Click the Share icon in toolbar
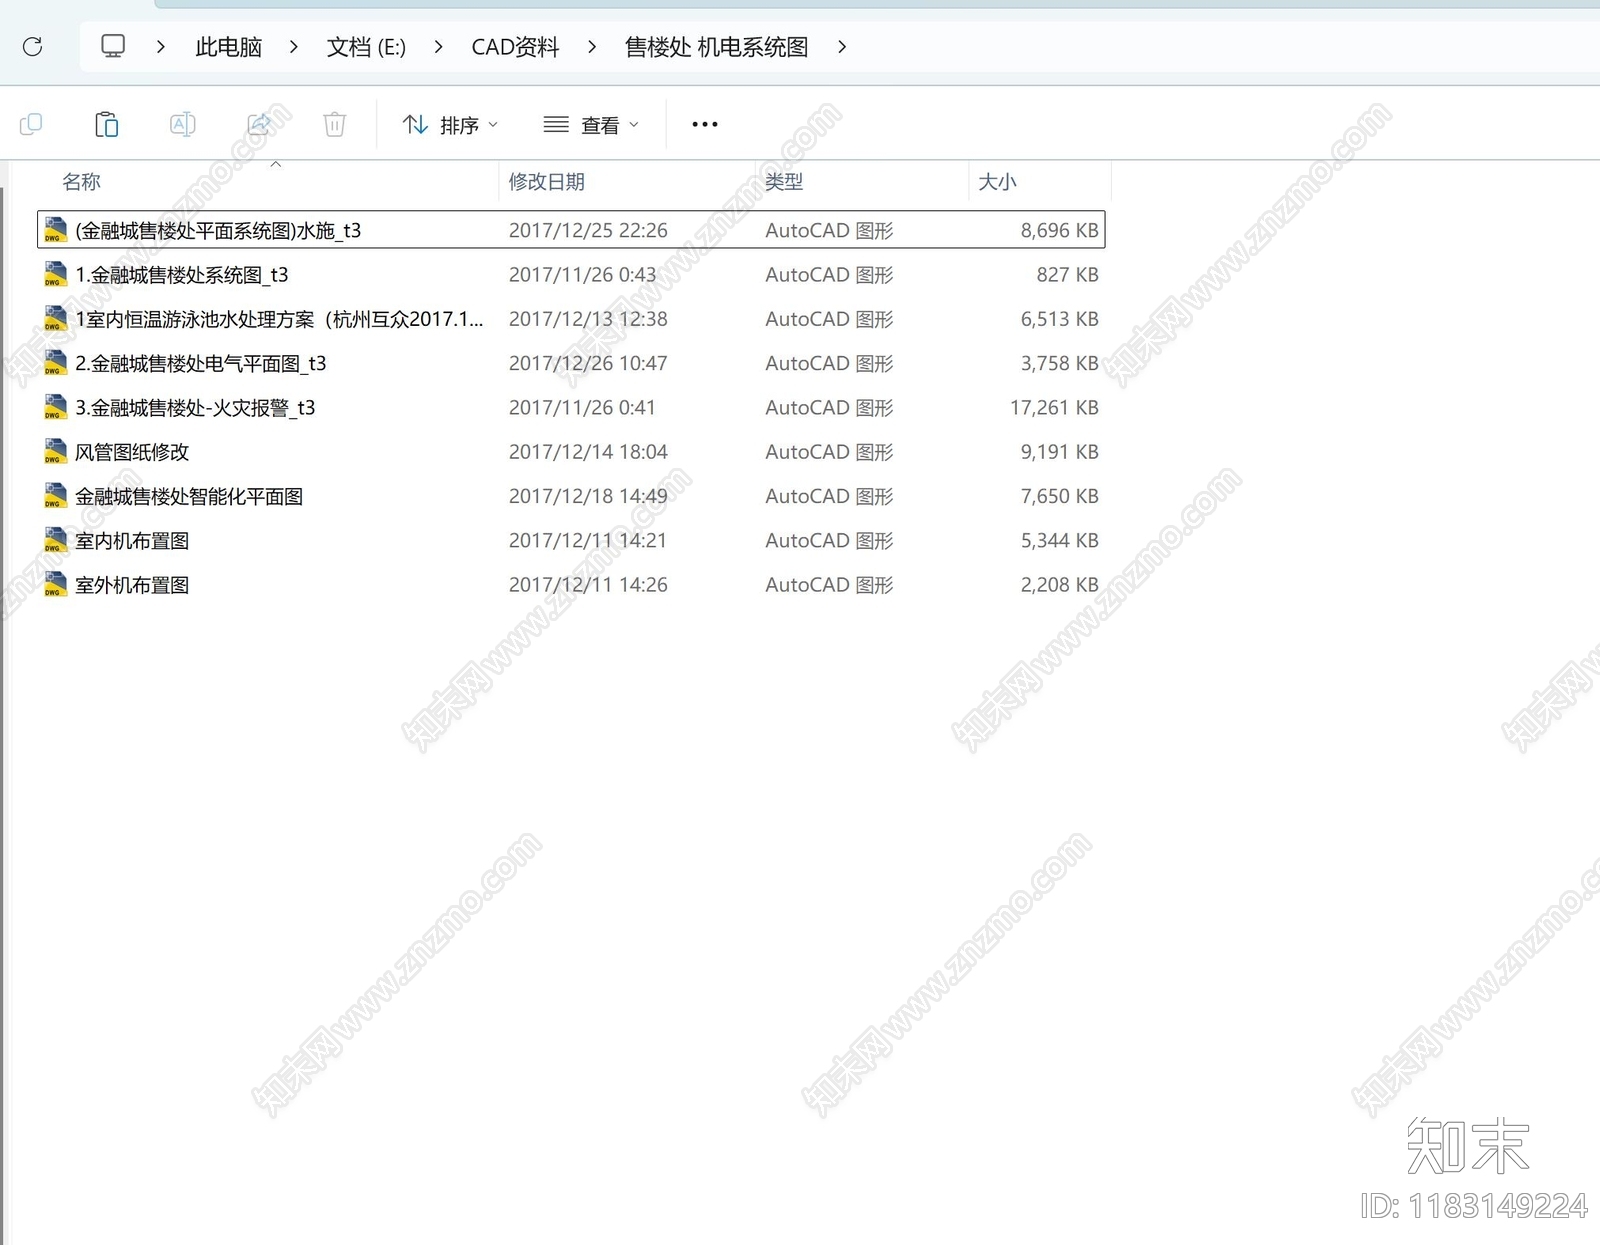The image size is (1600, 1245). point(259,124)
